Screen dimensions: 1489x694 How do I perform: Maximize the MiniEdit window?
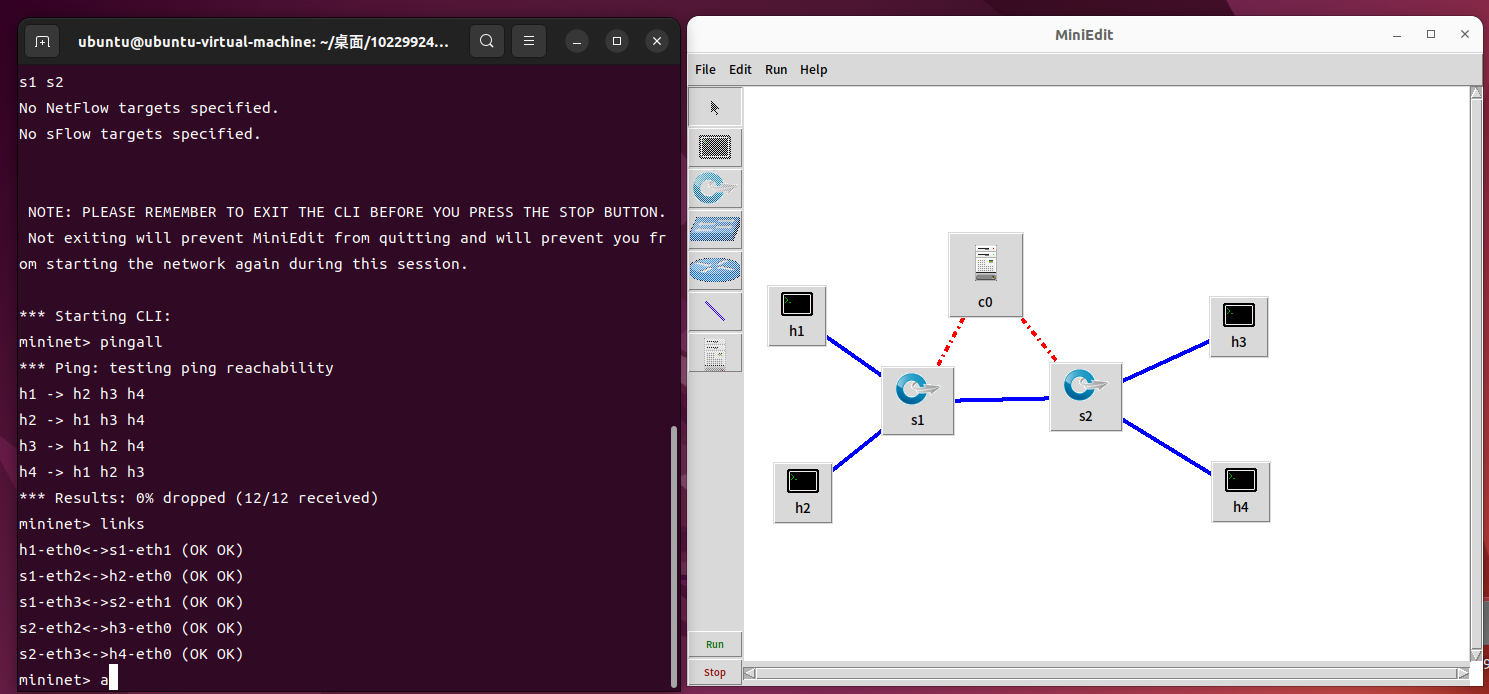pos(1431,34)
